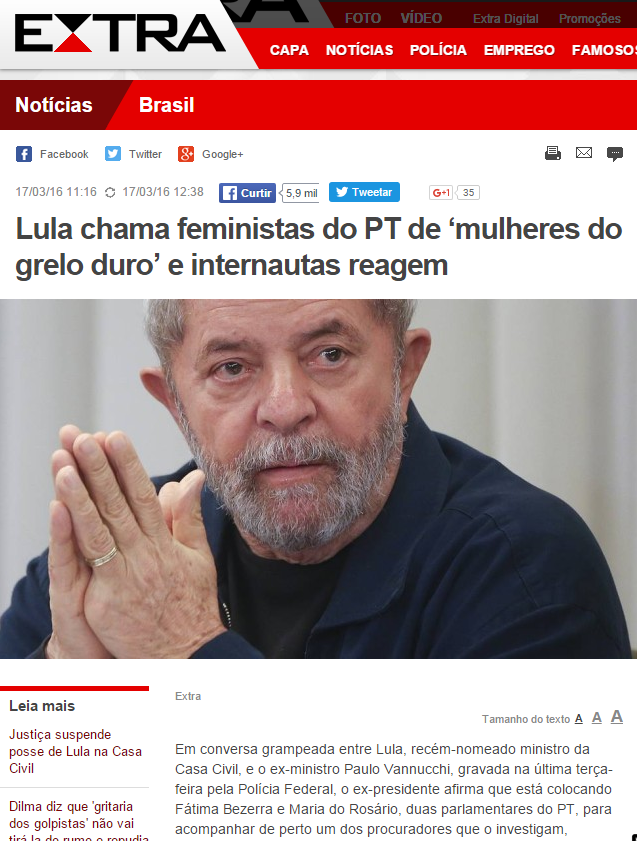Tweet the article with Tweetar button

(364, 192)
